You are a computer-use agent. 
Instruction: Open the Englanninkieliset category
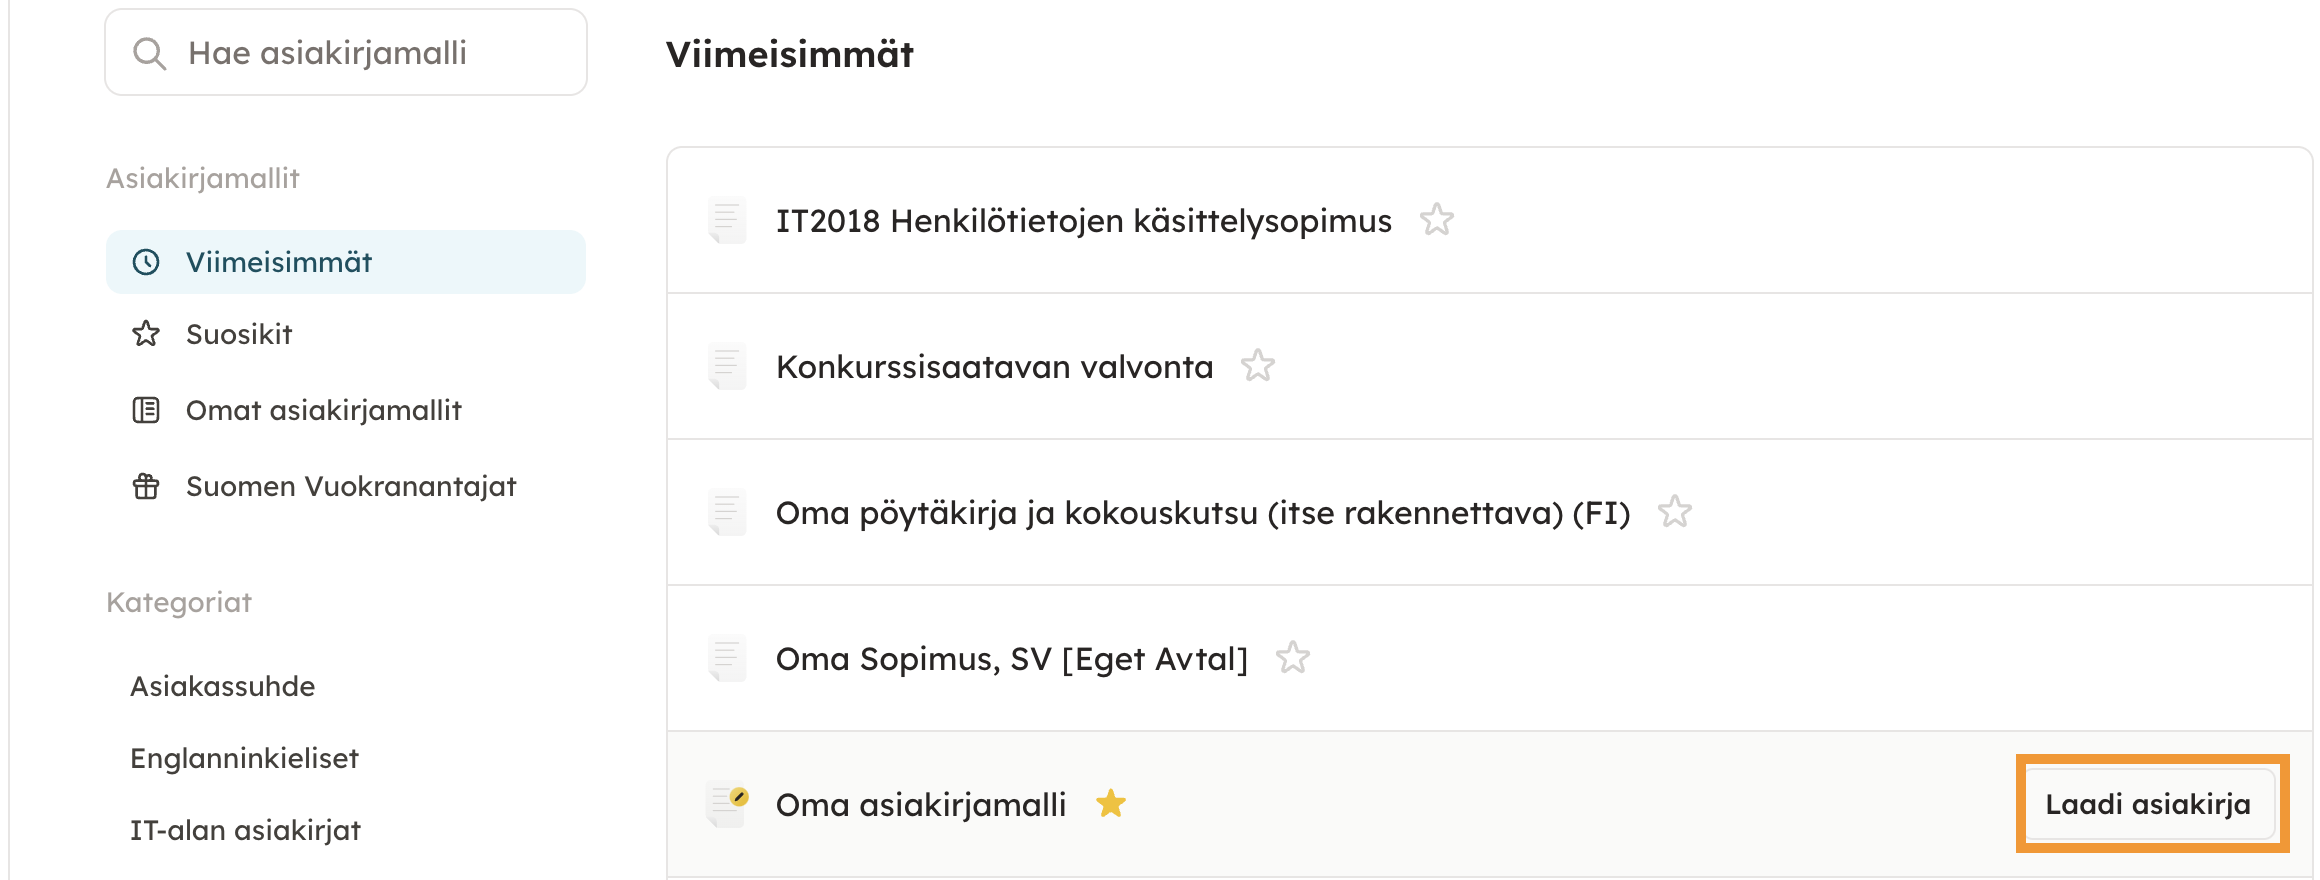tap(244, 758)
